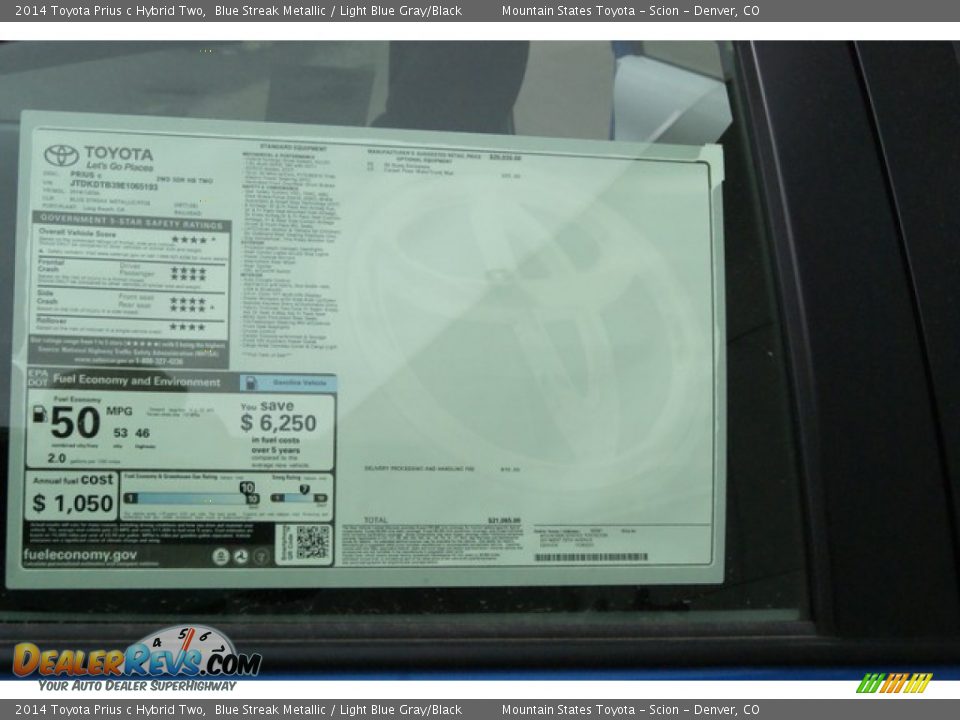The width and height of the screenshot is (960, 720).
Task: Click the You save $6,250 text
Action: [x=277, y=417]
